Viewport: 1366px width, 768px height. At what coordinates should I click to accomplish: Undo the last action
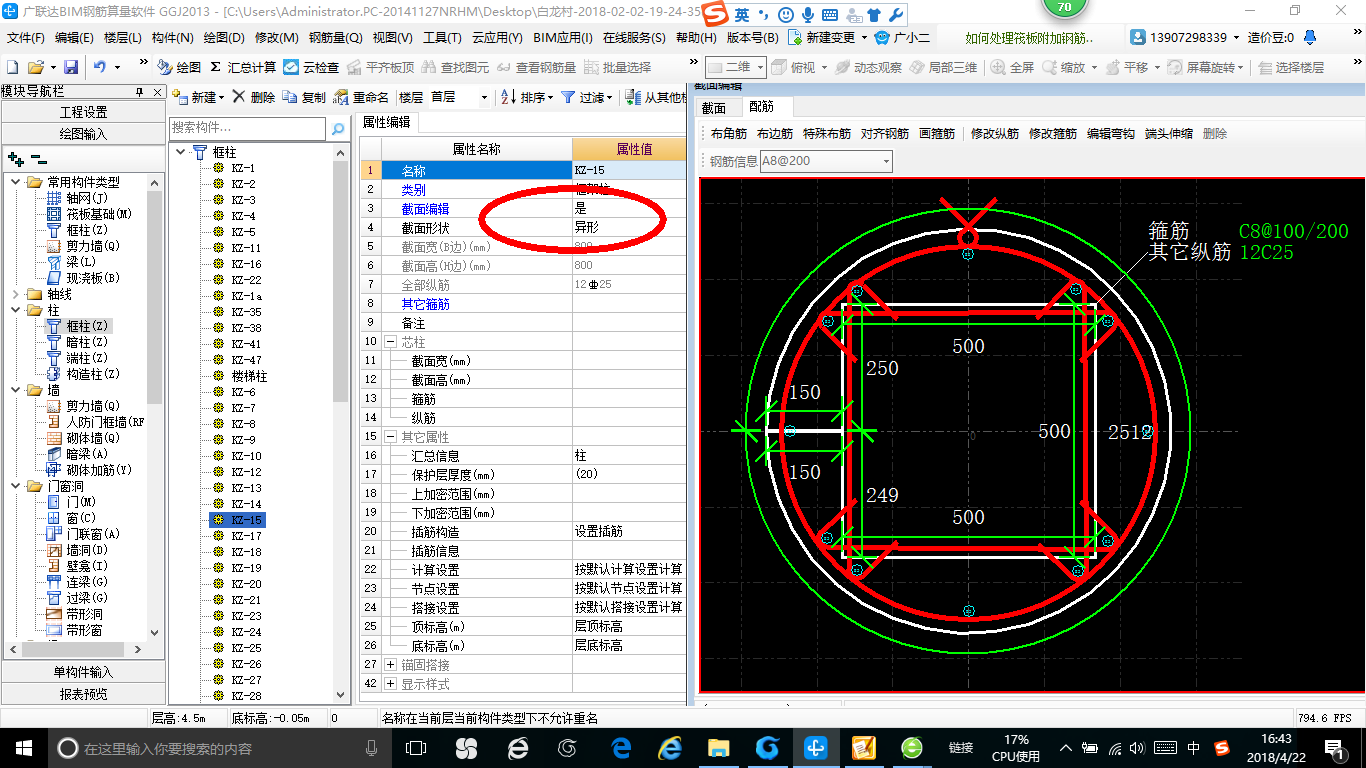click(x=100, y=67)
